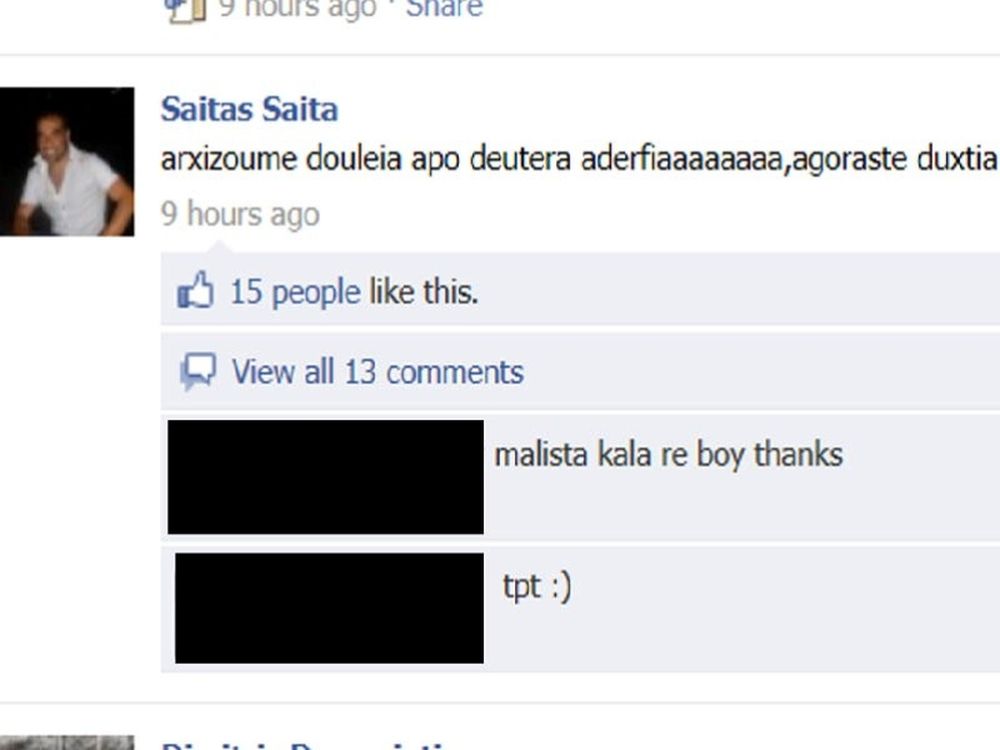Select the post text starting arxizoume douleia

[579, 159]
